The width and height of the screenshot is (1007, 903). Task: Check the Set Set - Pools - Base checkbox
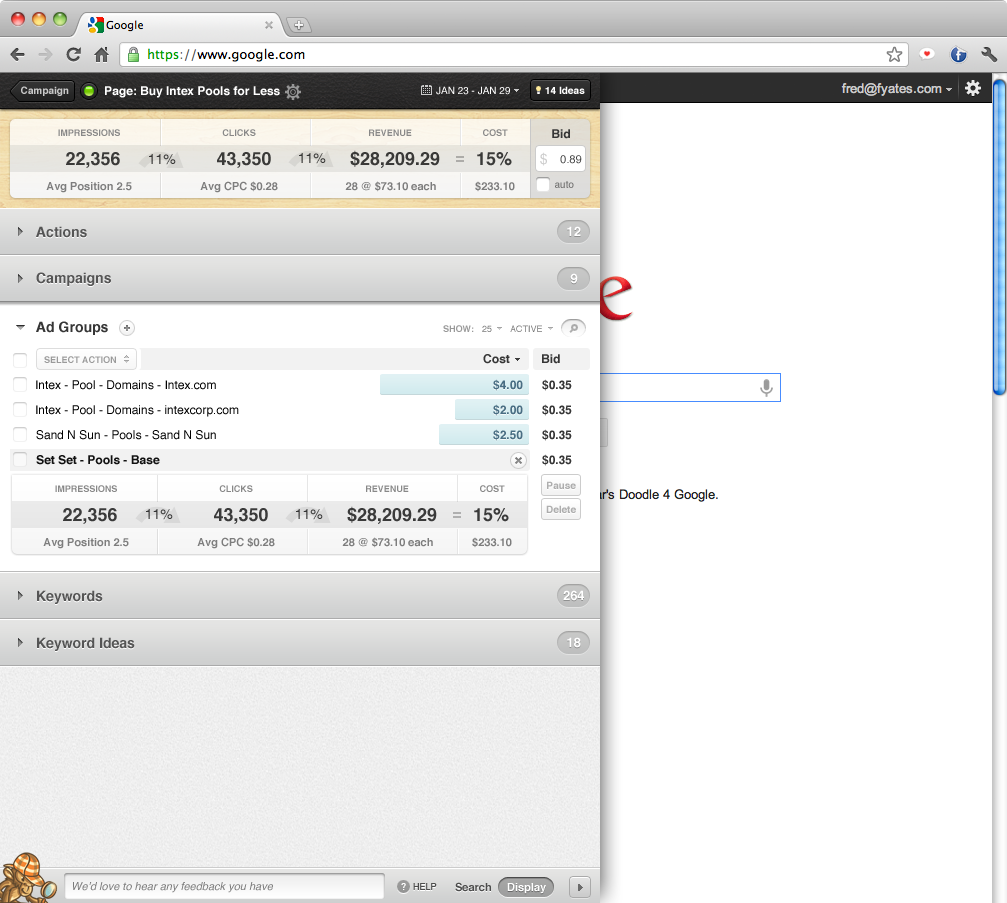coord(20,460)
